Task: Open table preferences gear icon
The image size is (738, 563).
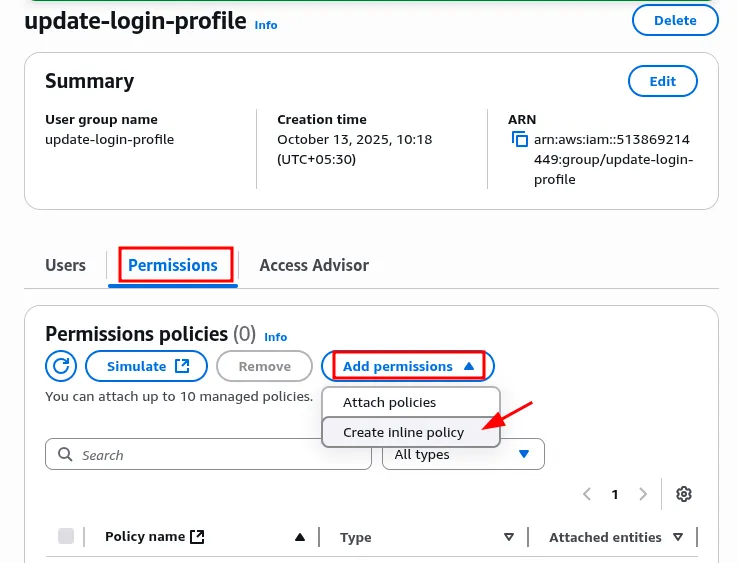Action: 684,494
